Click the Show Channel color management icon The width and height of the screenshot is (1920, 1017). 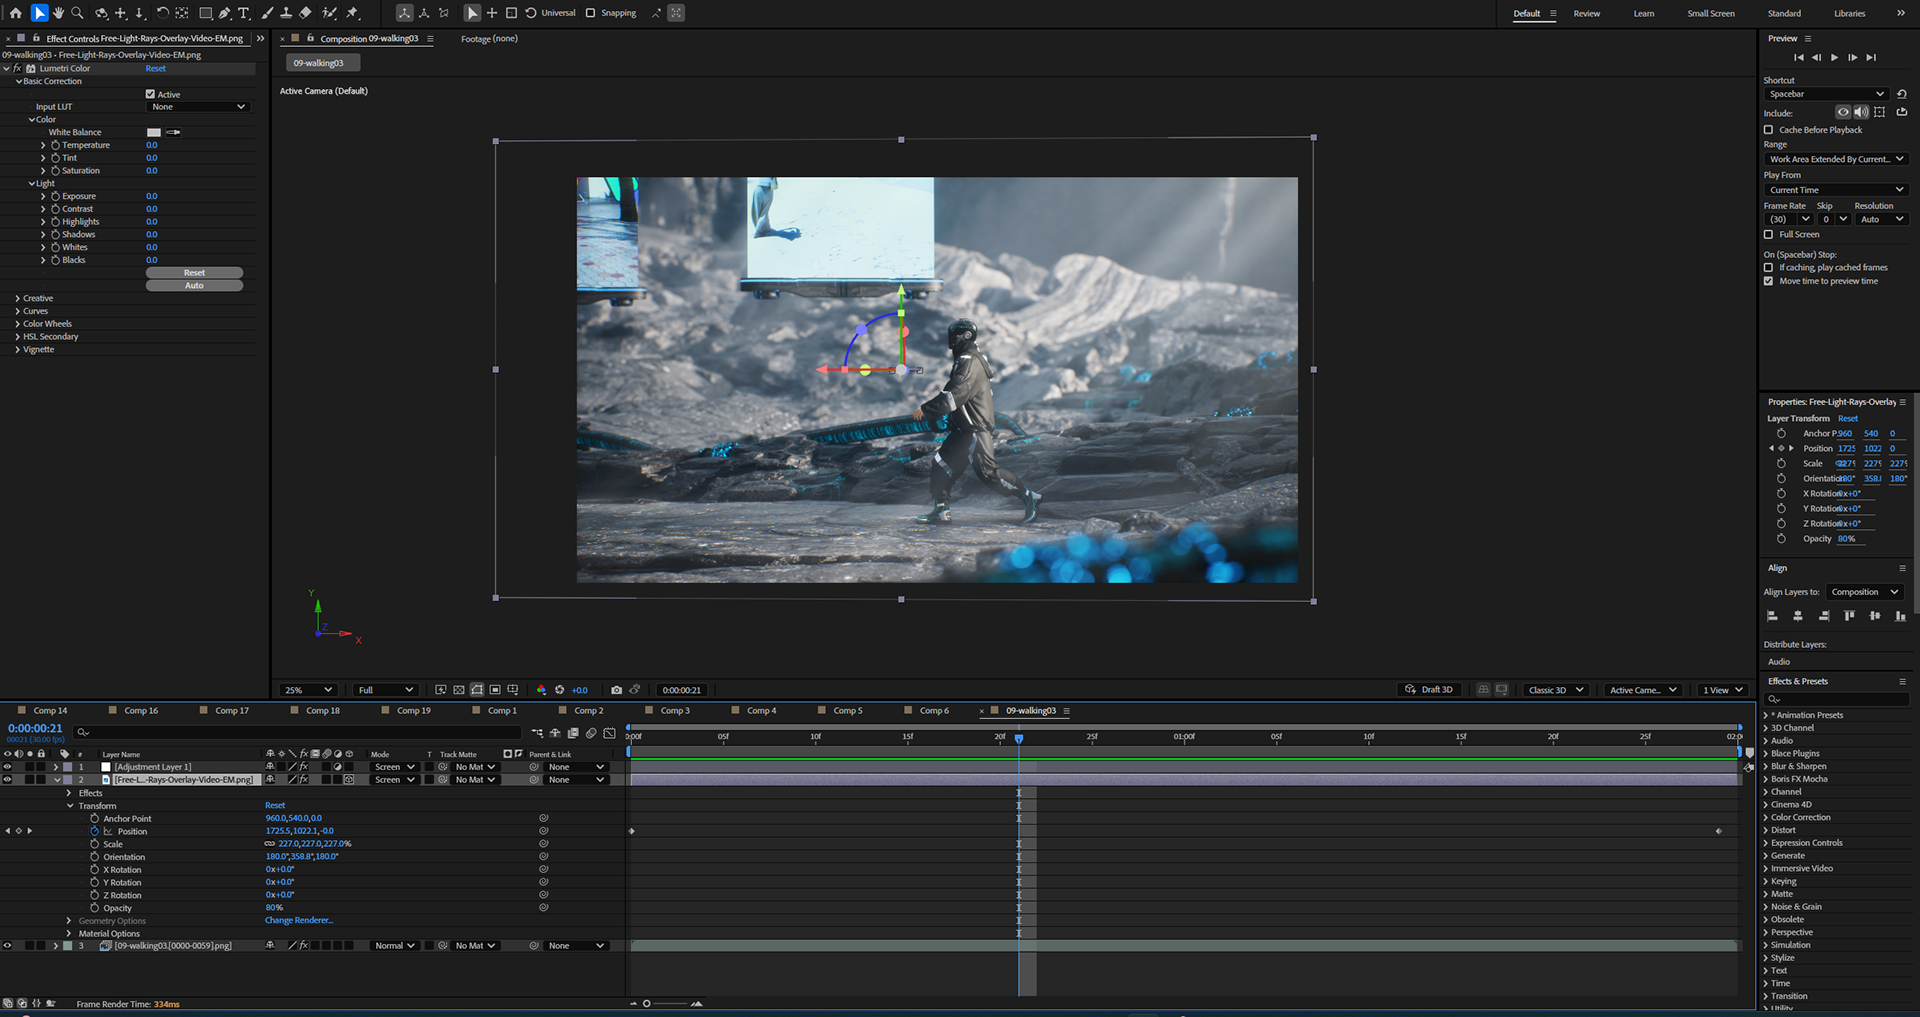(x=541, y=690)
